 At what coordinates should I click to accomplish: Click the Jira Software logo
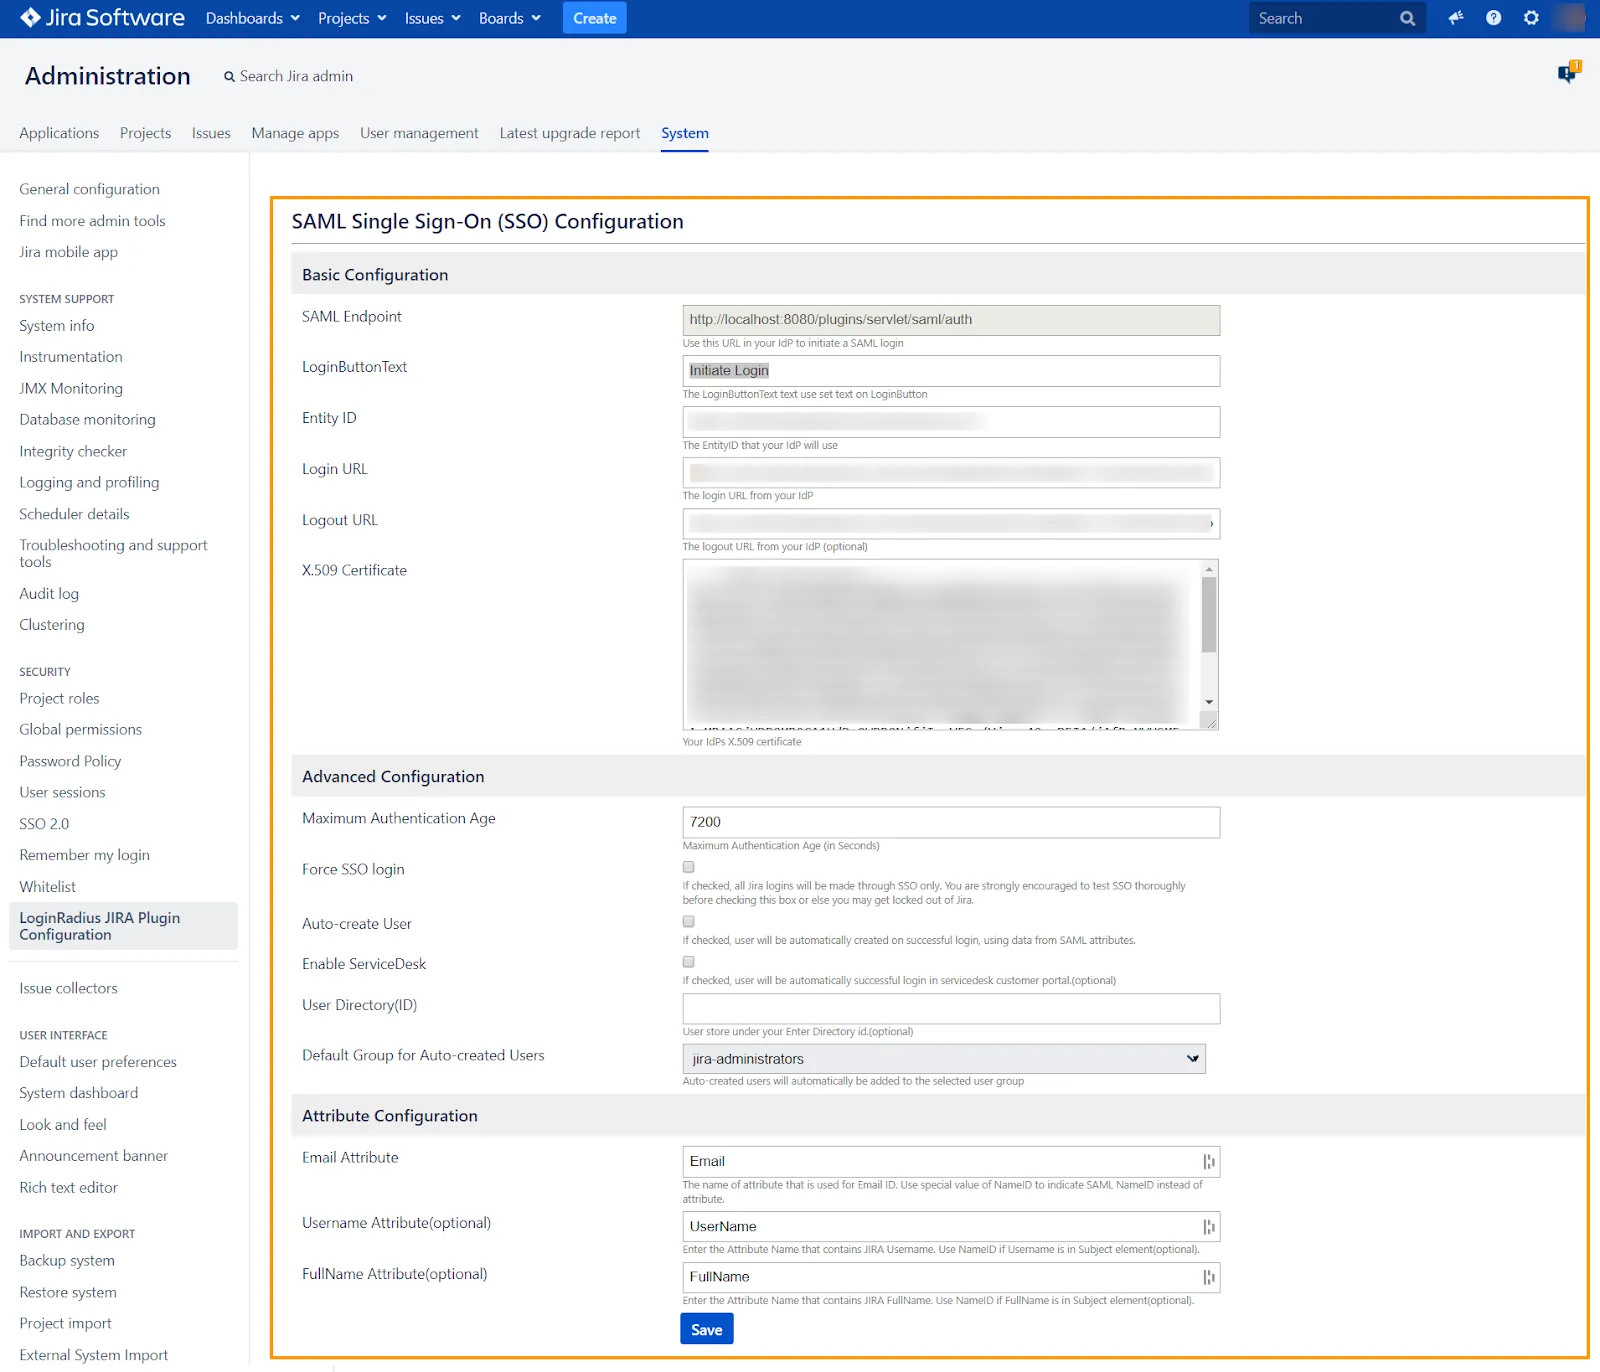pos(102,18)
